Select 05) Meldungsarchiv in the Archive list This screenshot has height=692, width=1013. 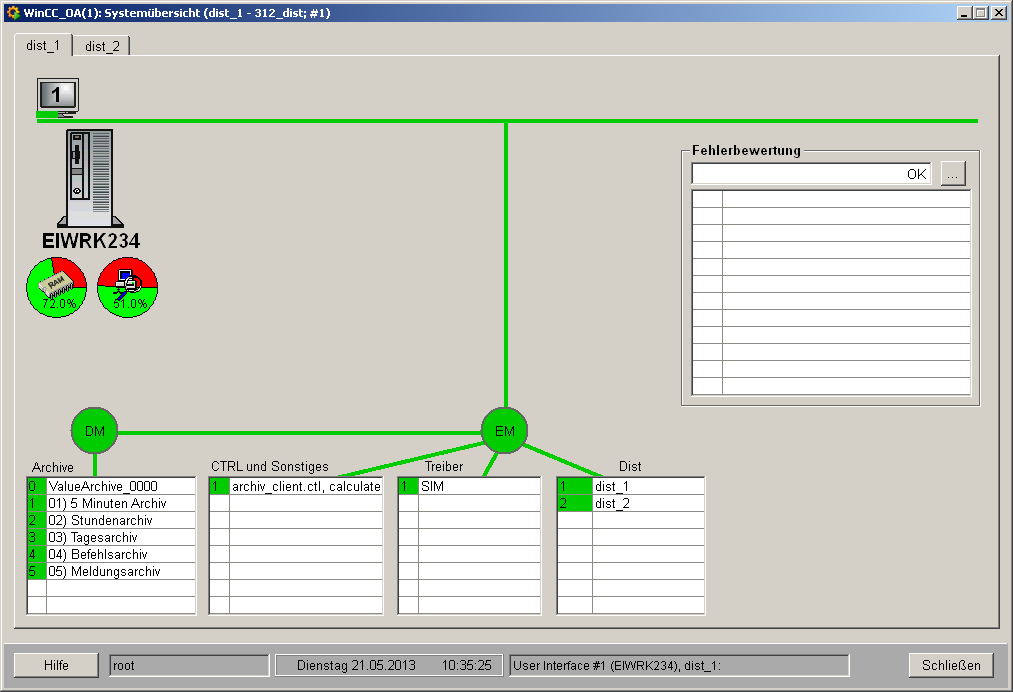click(x=104, y=572)
